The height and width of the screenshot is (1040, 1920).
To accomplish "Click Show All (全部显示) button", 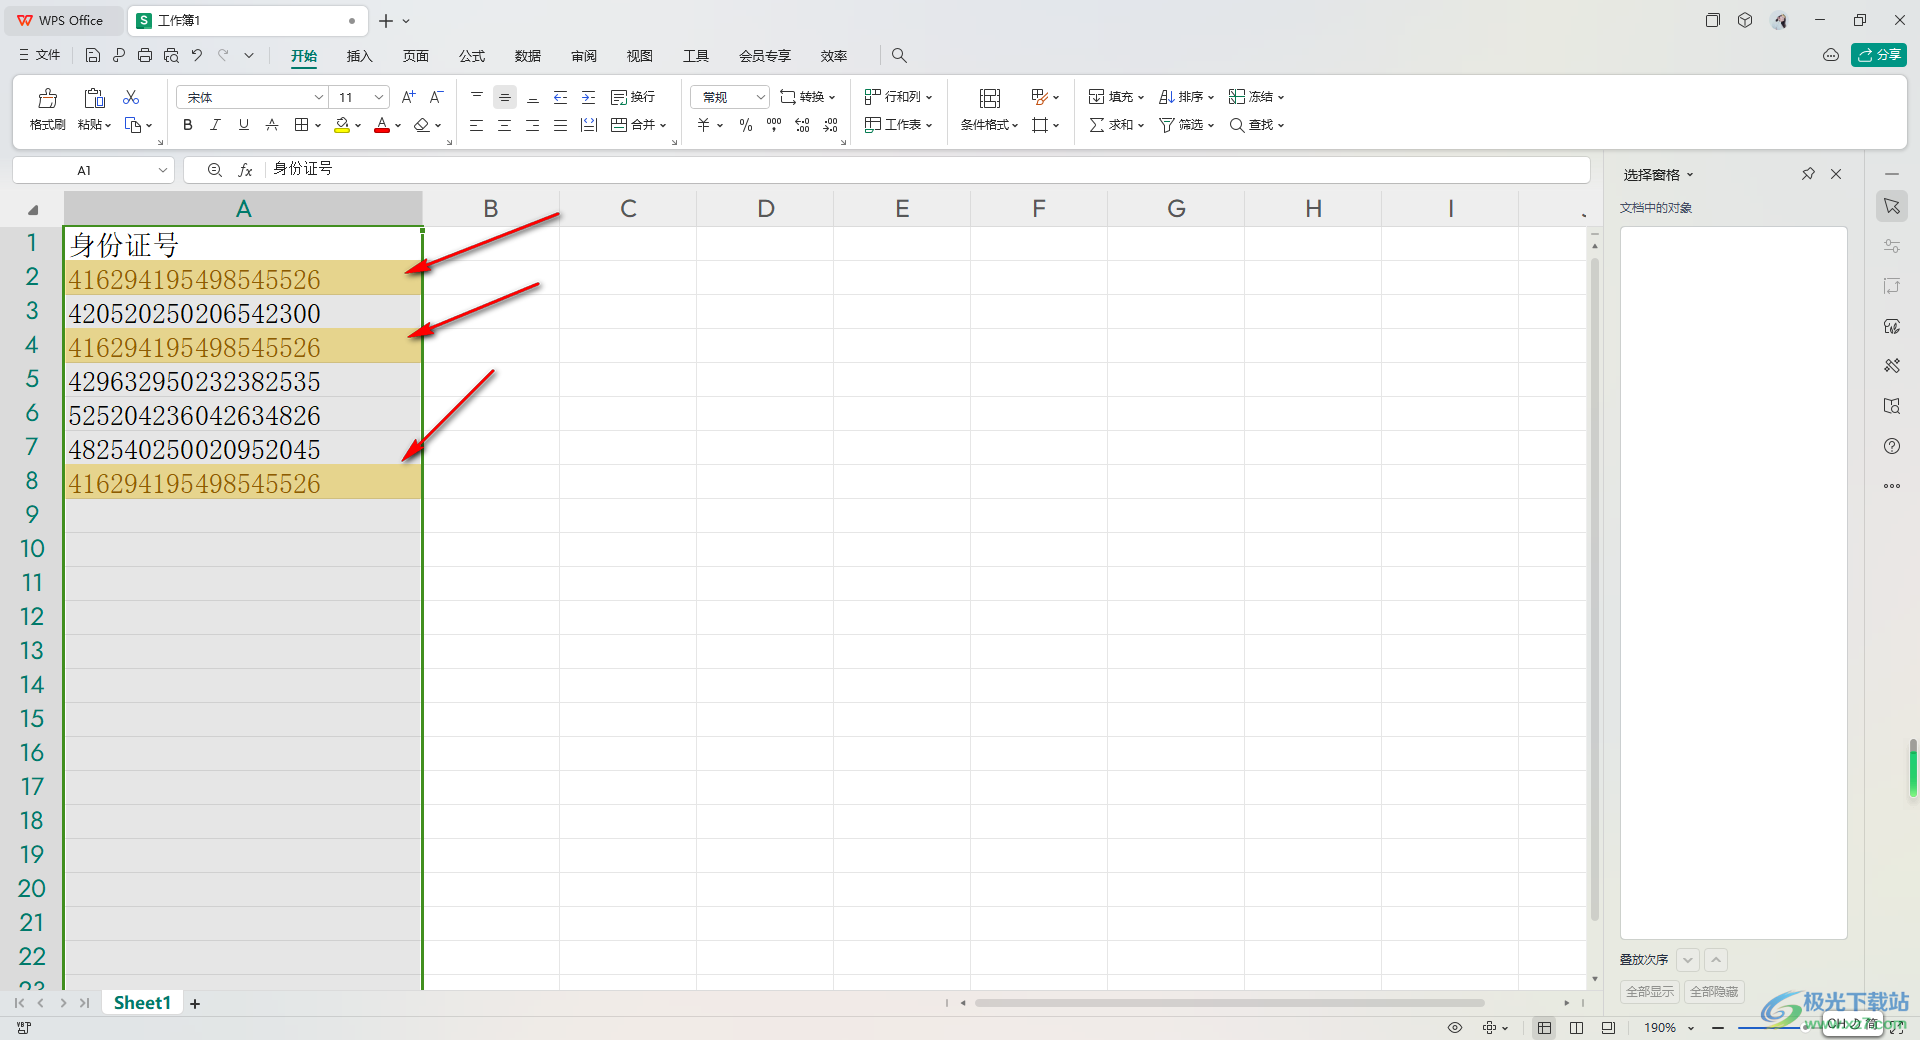I will pos(1650,992).
